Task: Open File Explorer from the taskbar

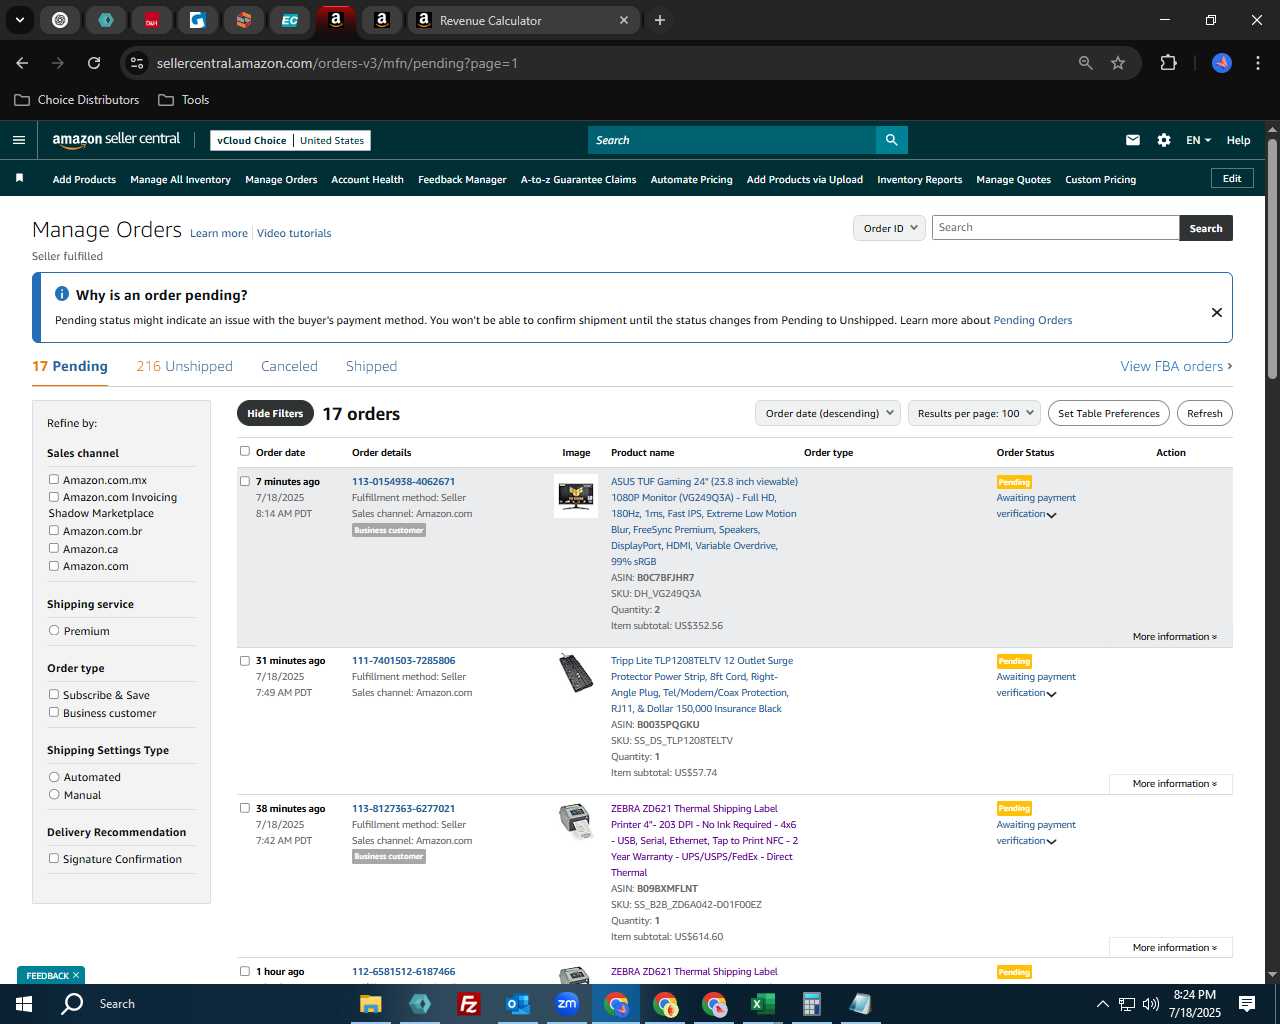Action: click(370, 1004)
